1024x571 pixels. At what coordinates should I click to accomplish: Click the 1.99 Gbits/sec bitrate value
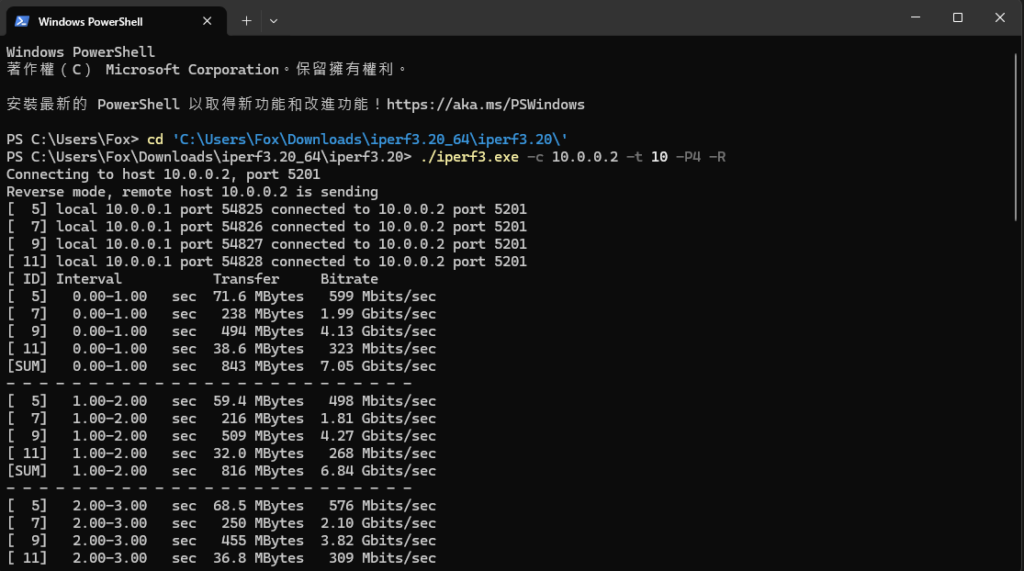tap(378, 314)
